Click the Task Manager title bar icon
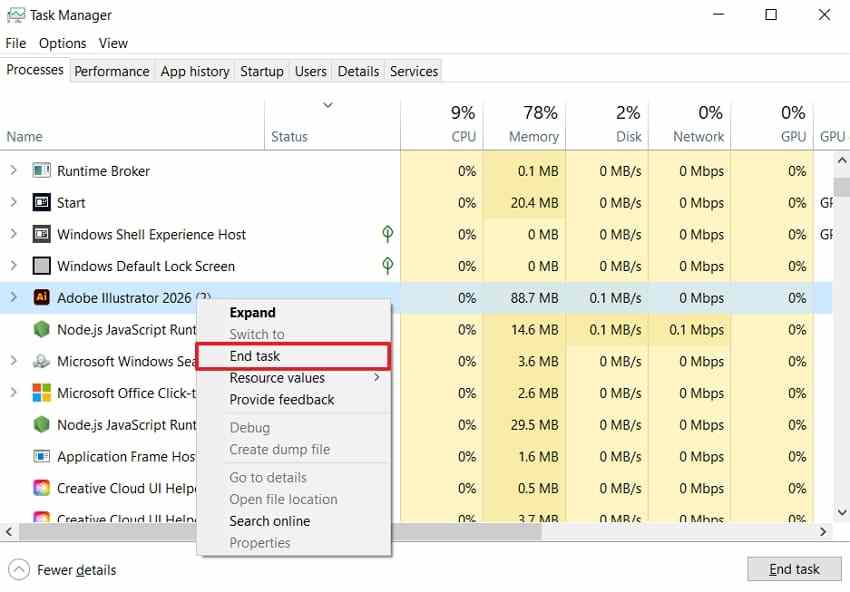The height and width of the screenshot is (592, 850). pos(15,15)
